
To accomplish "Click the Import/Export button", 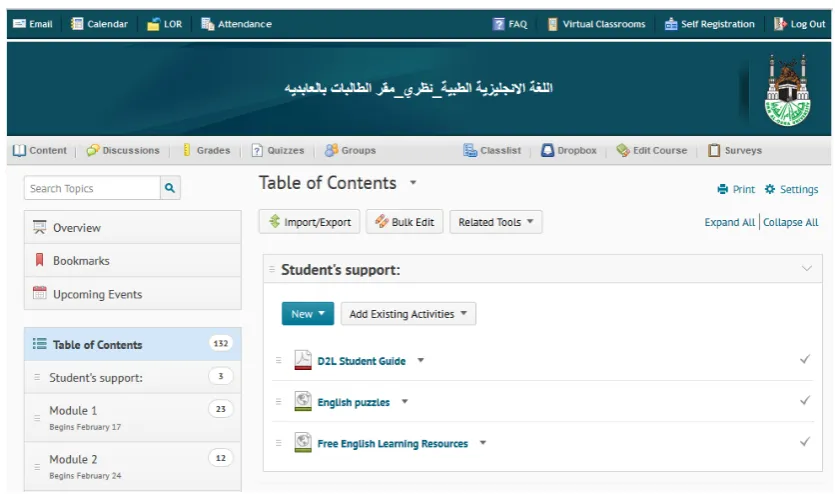I will (x=309, y=222).
